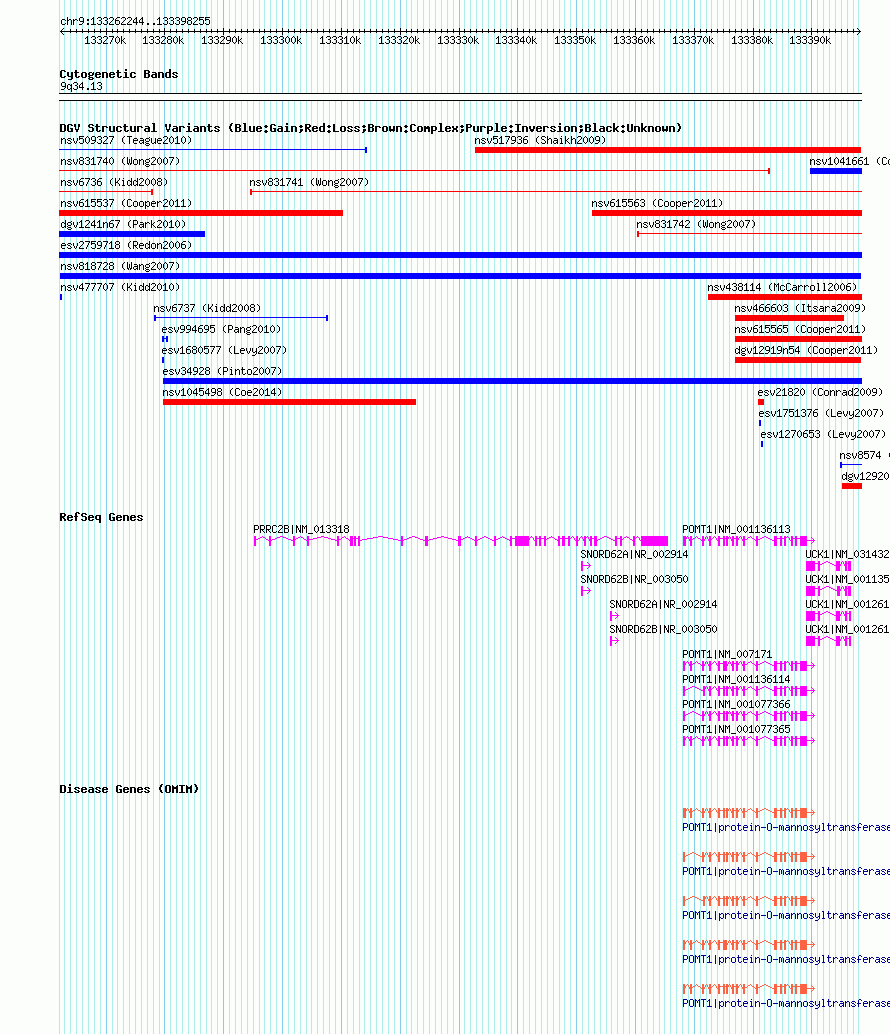Select the POMT1|NM_007171 transcript label
890x1034 pixels.
(x=727, y=655)
